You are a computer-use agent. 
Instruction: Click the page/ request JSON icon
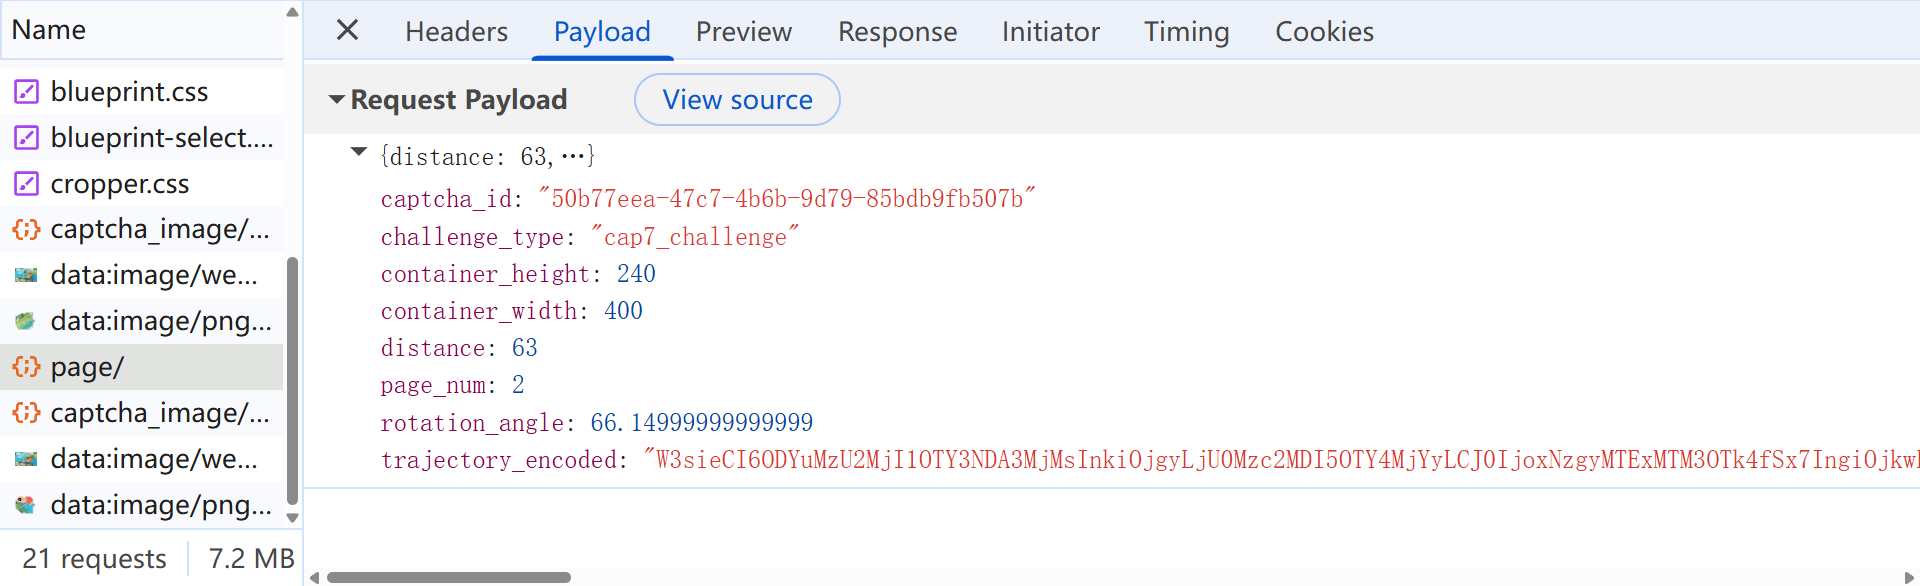tap(26, 367)
